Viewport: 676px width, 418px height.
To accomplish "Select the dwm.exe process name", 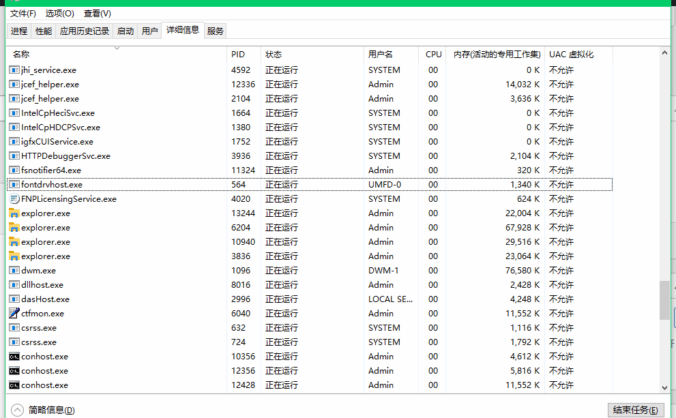I will [x=38, y=270].
